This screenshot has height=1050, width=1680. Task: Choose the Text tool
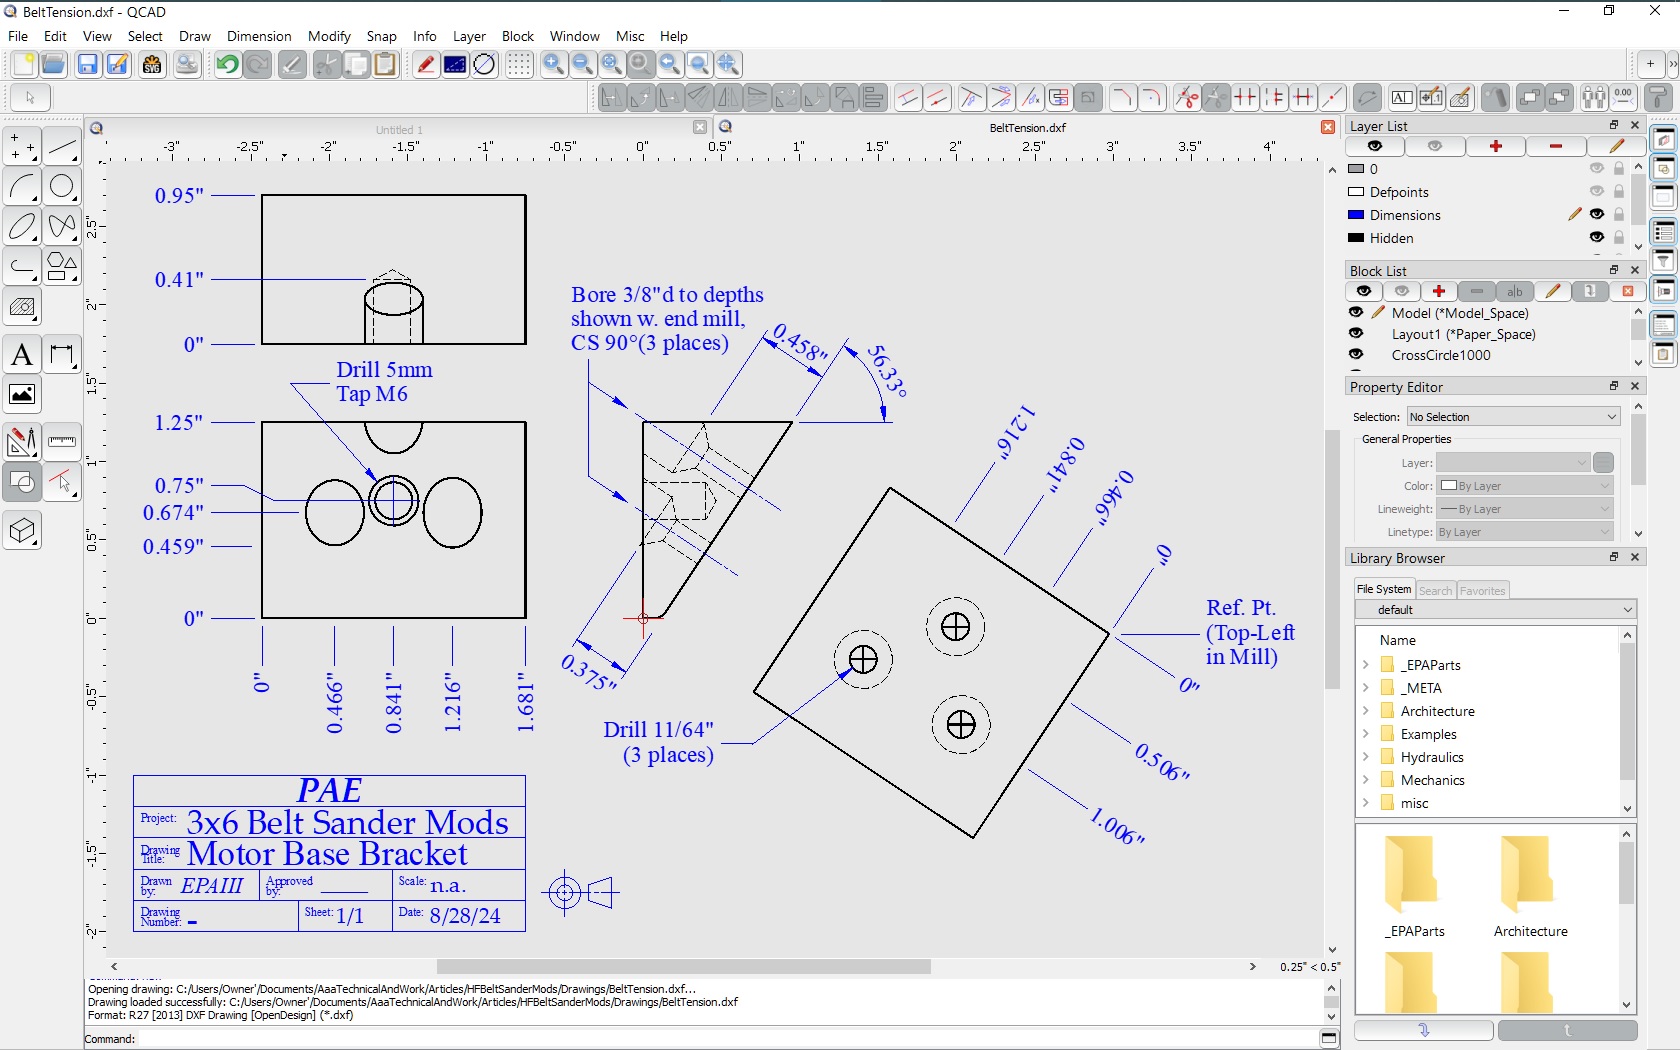tap(22, 355)
